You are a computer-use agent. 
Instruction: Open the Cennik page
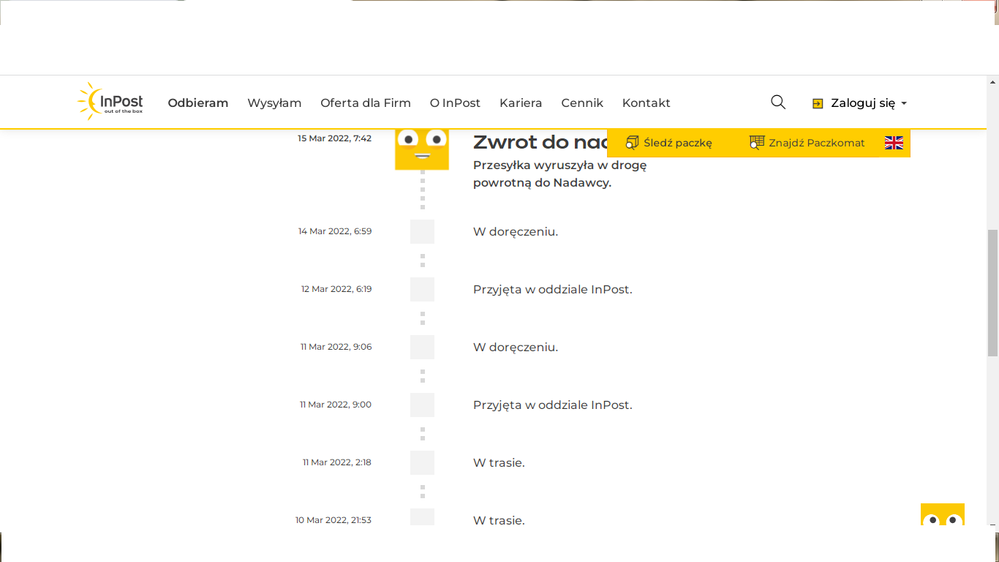pyautogui.click(x=582, y=103)
